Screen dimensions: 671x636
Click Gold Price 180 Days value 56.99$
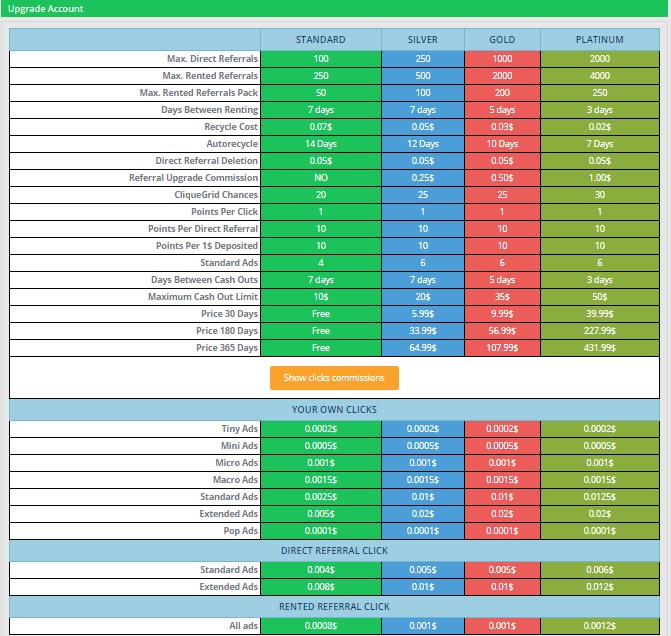click(502, 331)
